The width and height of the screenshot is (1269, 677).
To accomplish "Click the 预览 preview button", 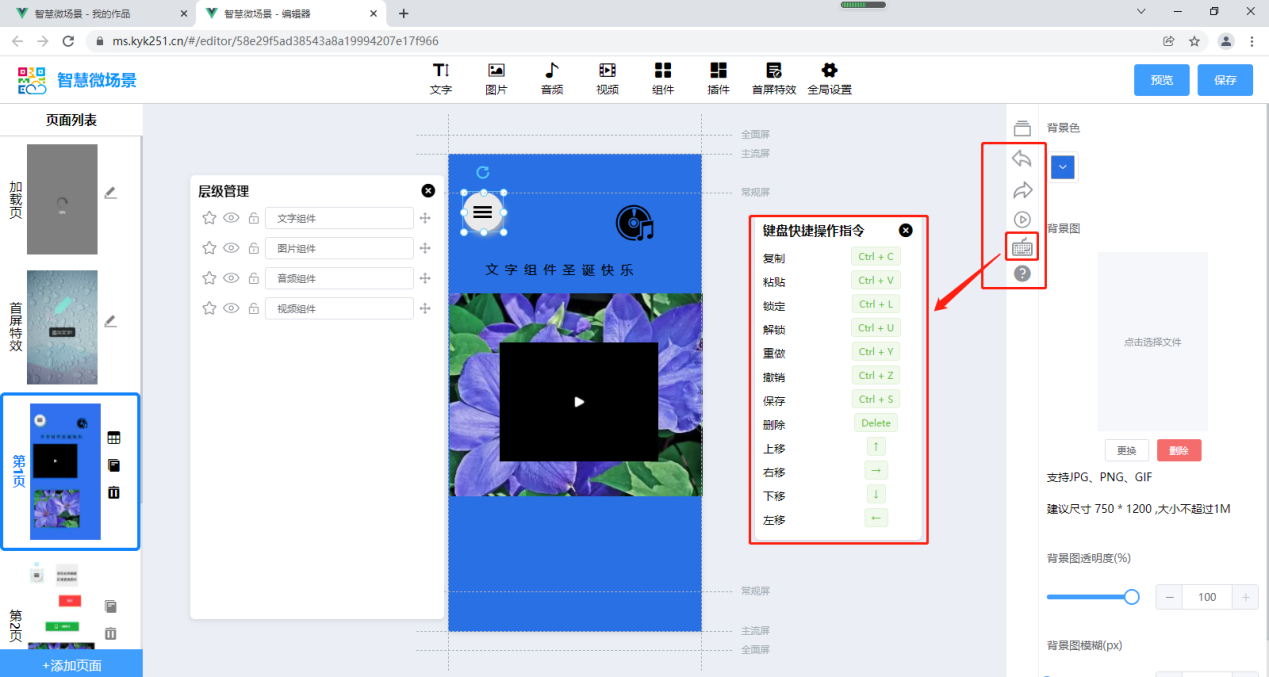I will tap(1161, 80).
